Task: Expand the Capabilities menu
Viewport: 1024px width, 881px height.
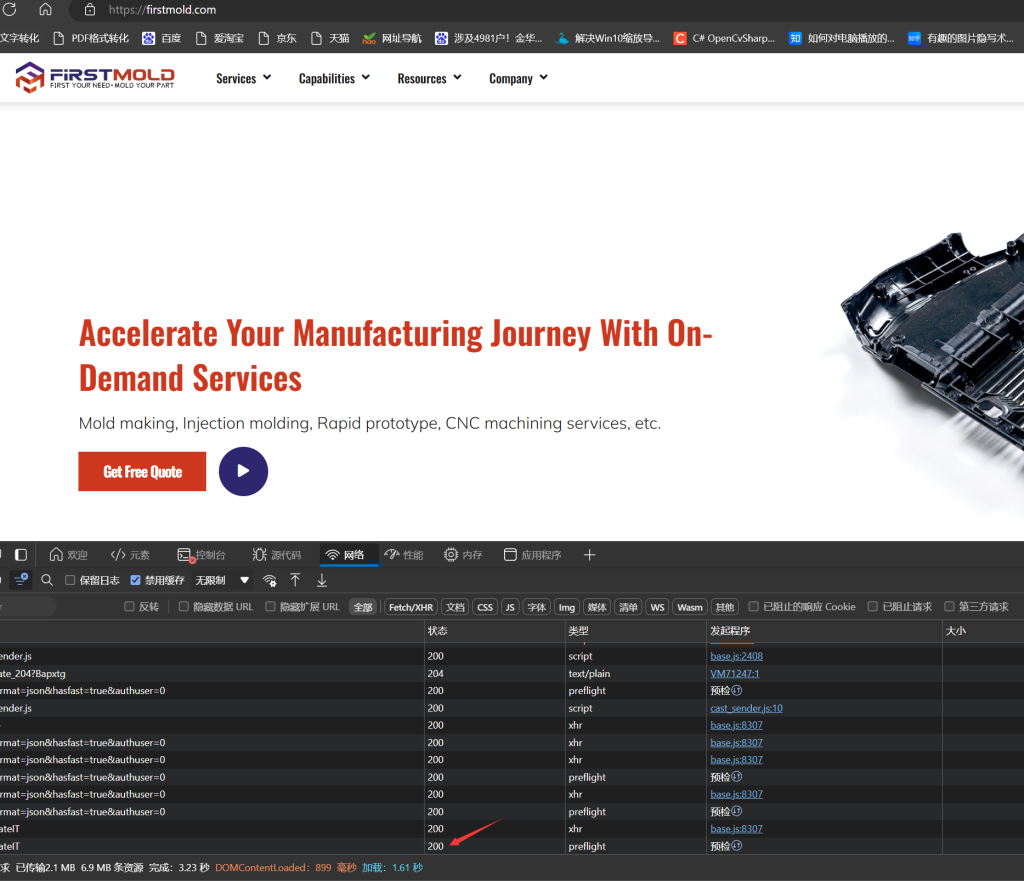Action: pos(334,78)
